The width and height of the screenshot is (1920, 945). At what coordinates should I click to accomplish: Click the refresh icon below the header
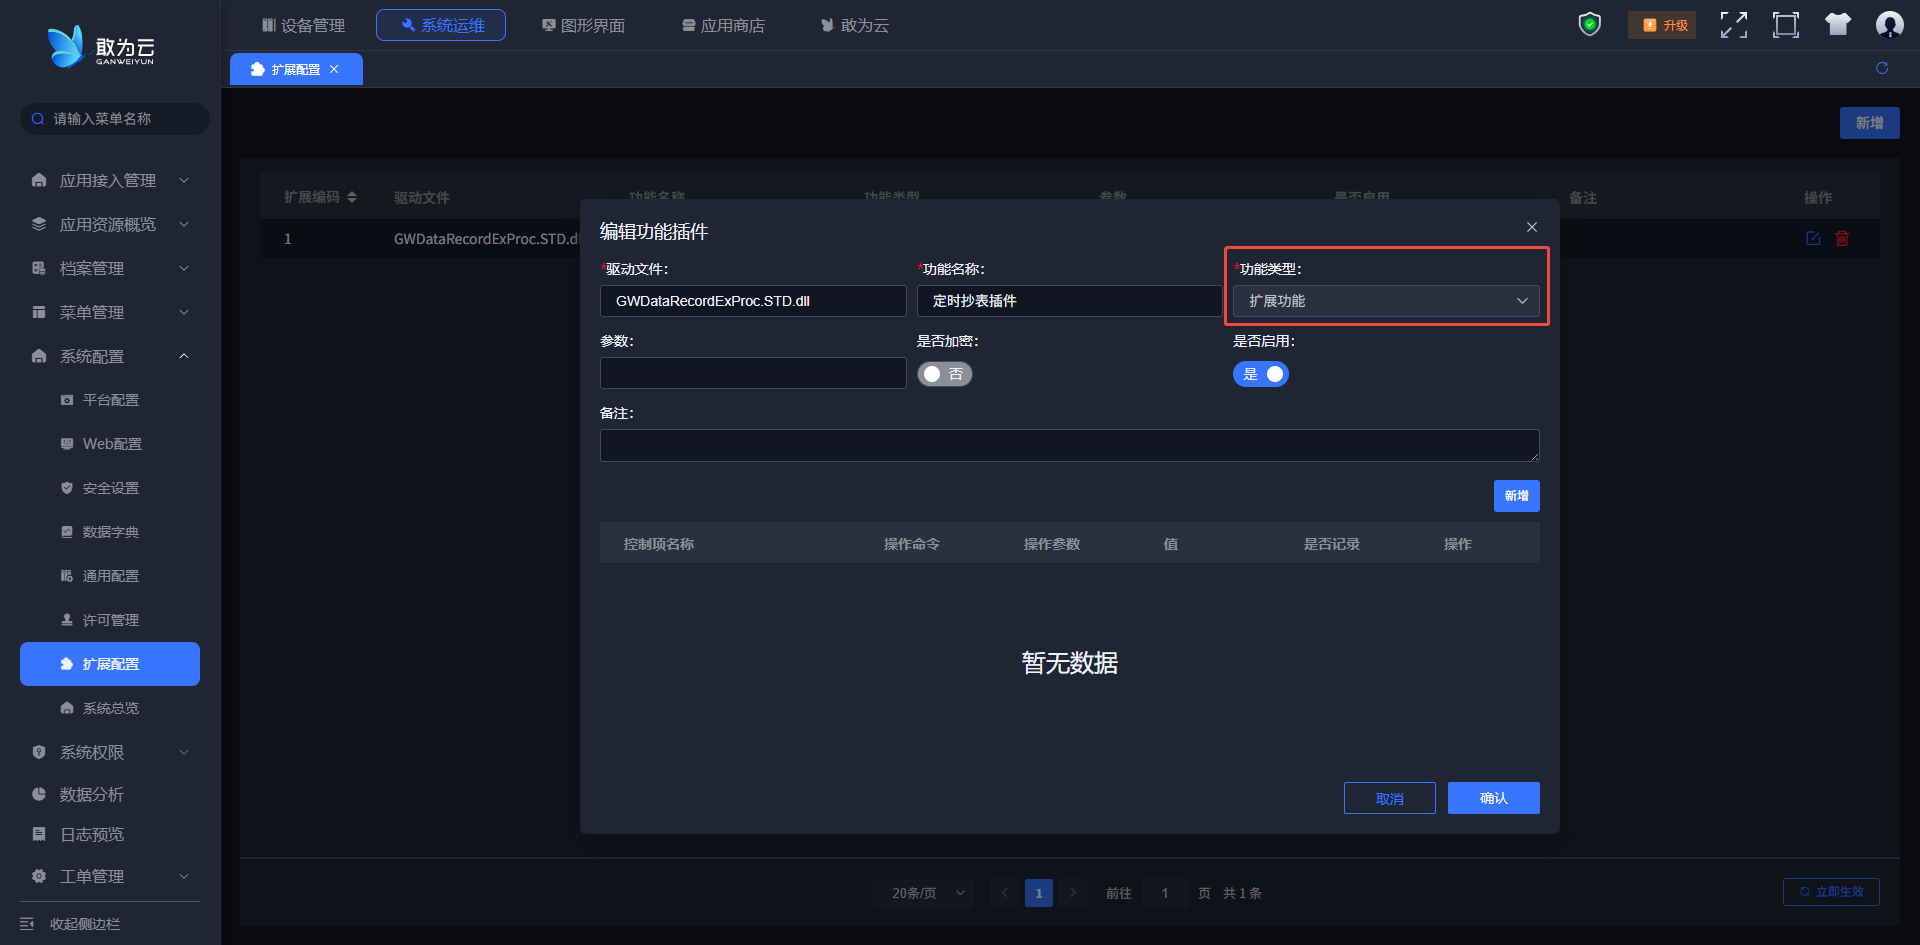coord(1881,68)
